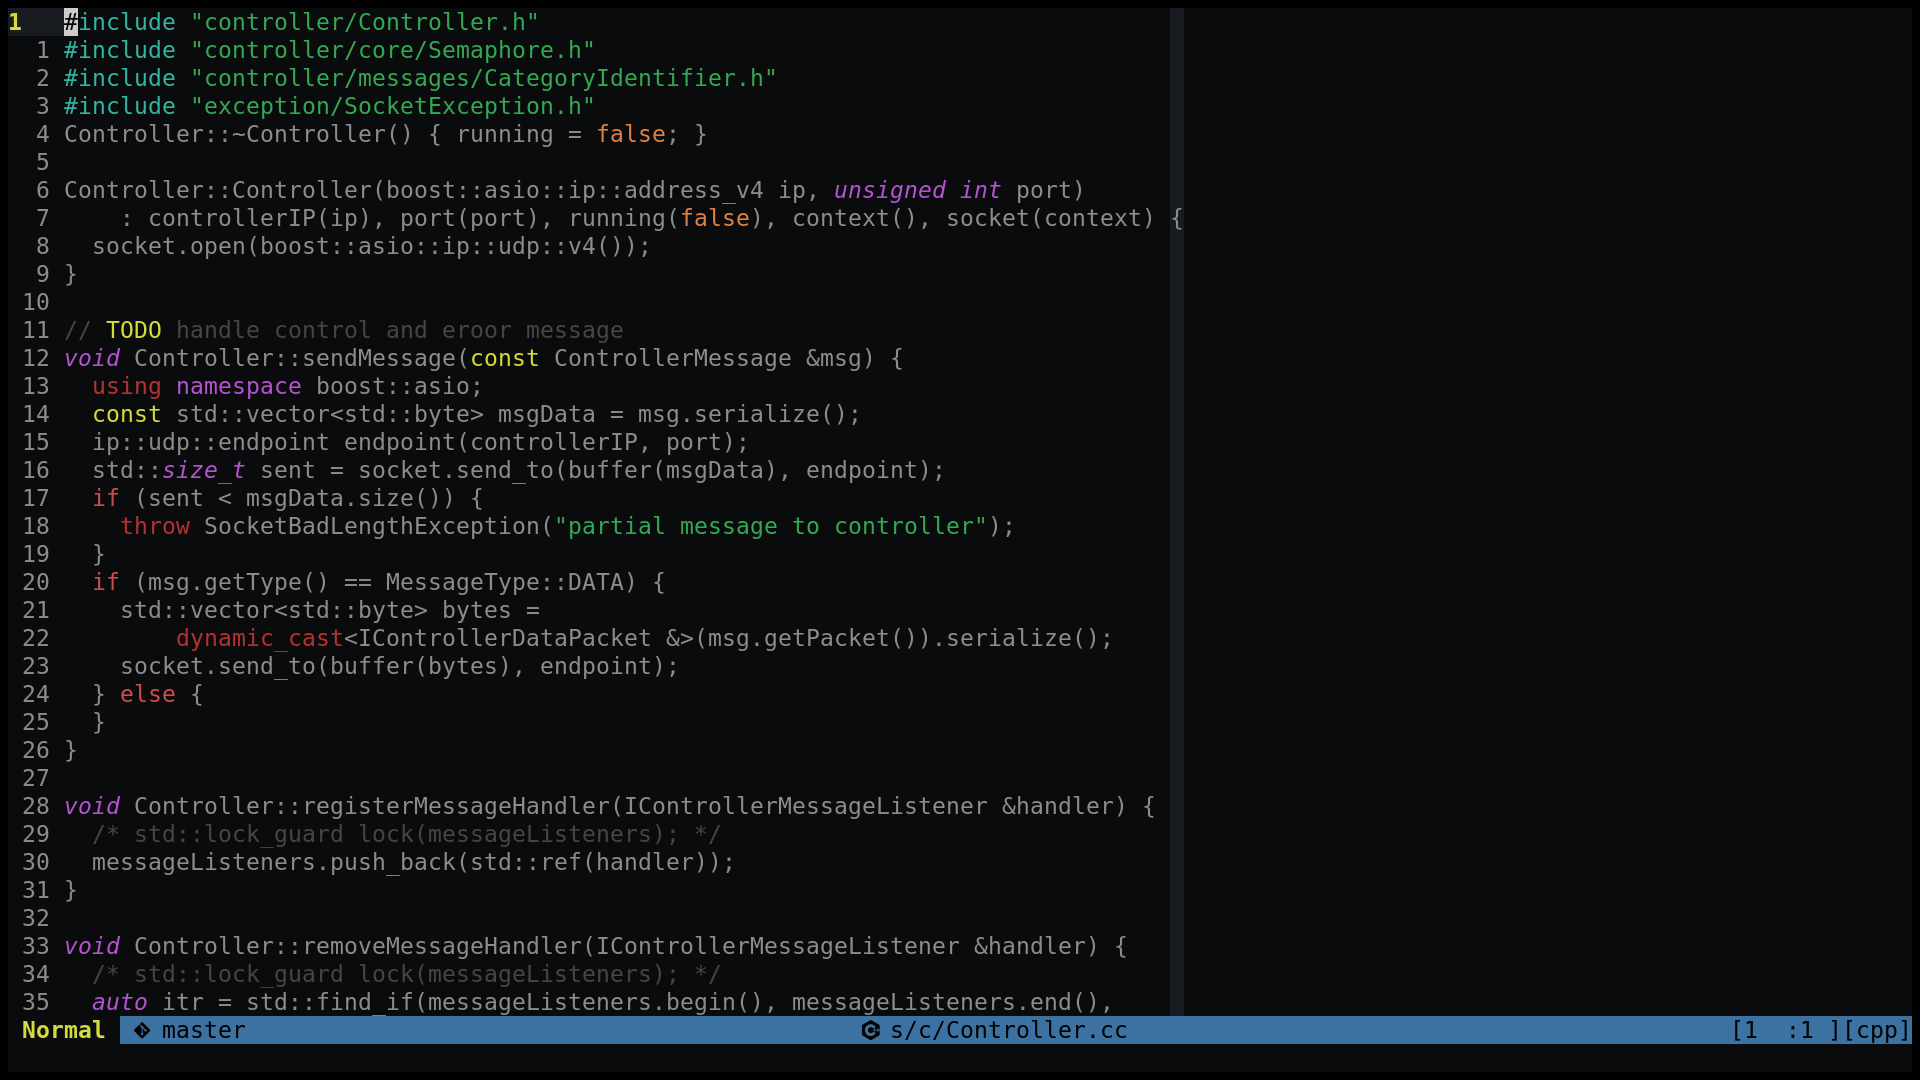Viewport: 1920px width, 1080px height.
Task: Click the Normal mode indicator in statusline
Action: [63, 1030]
